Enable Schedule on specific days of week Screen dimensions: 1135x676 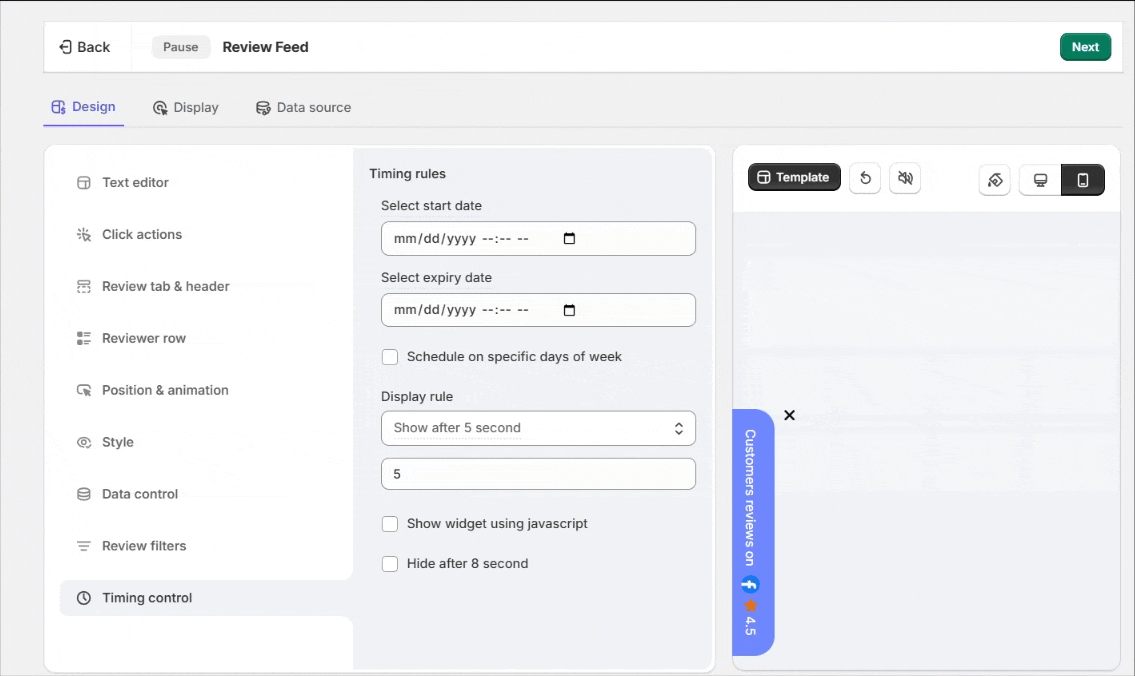pos(390,357)
